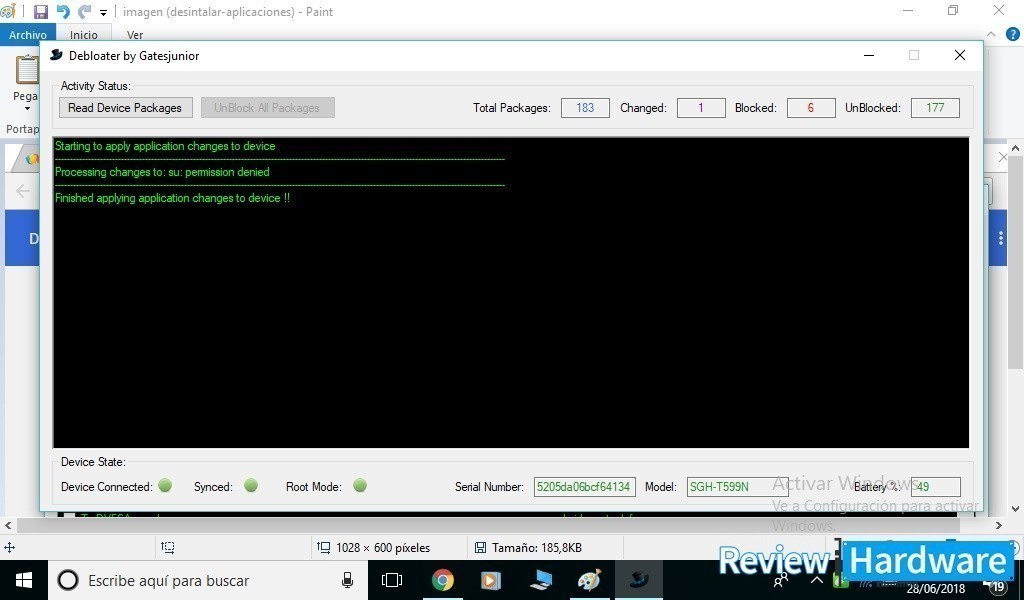Click the computer monitor icon in the taskbar
1028x600 pixels.
tap(540, 580)
